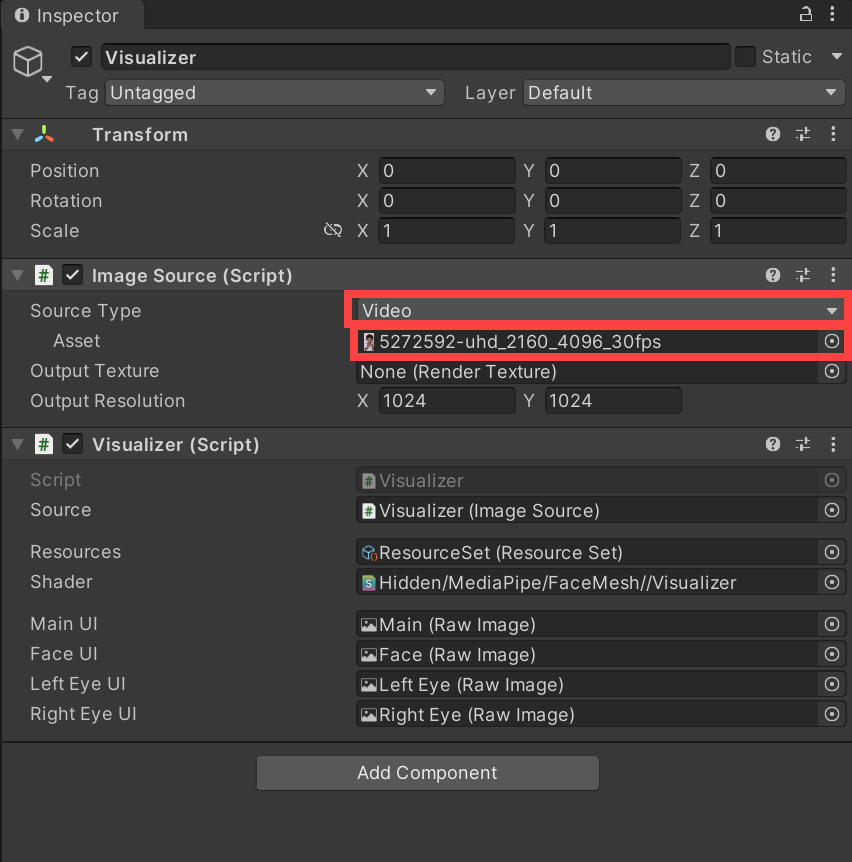Click object picker for Main UI
The image size is (852, 862).
832,625
